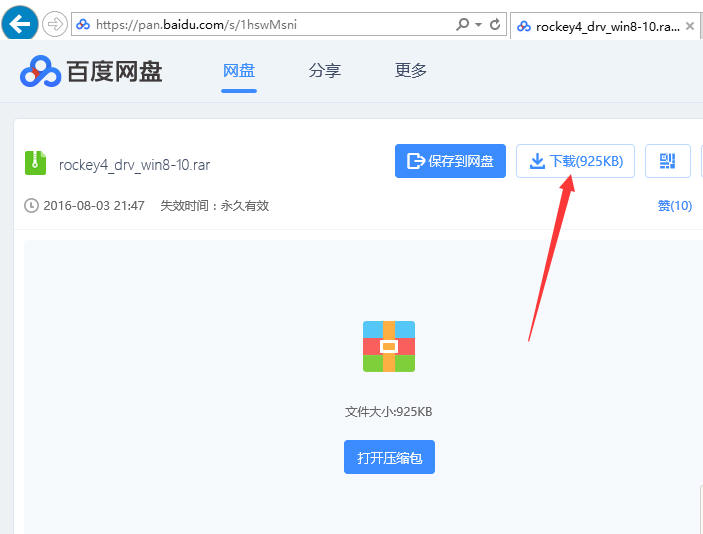
Task: Click the 失效时间：永久有效 text
Action: coord(215,206)
